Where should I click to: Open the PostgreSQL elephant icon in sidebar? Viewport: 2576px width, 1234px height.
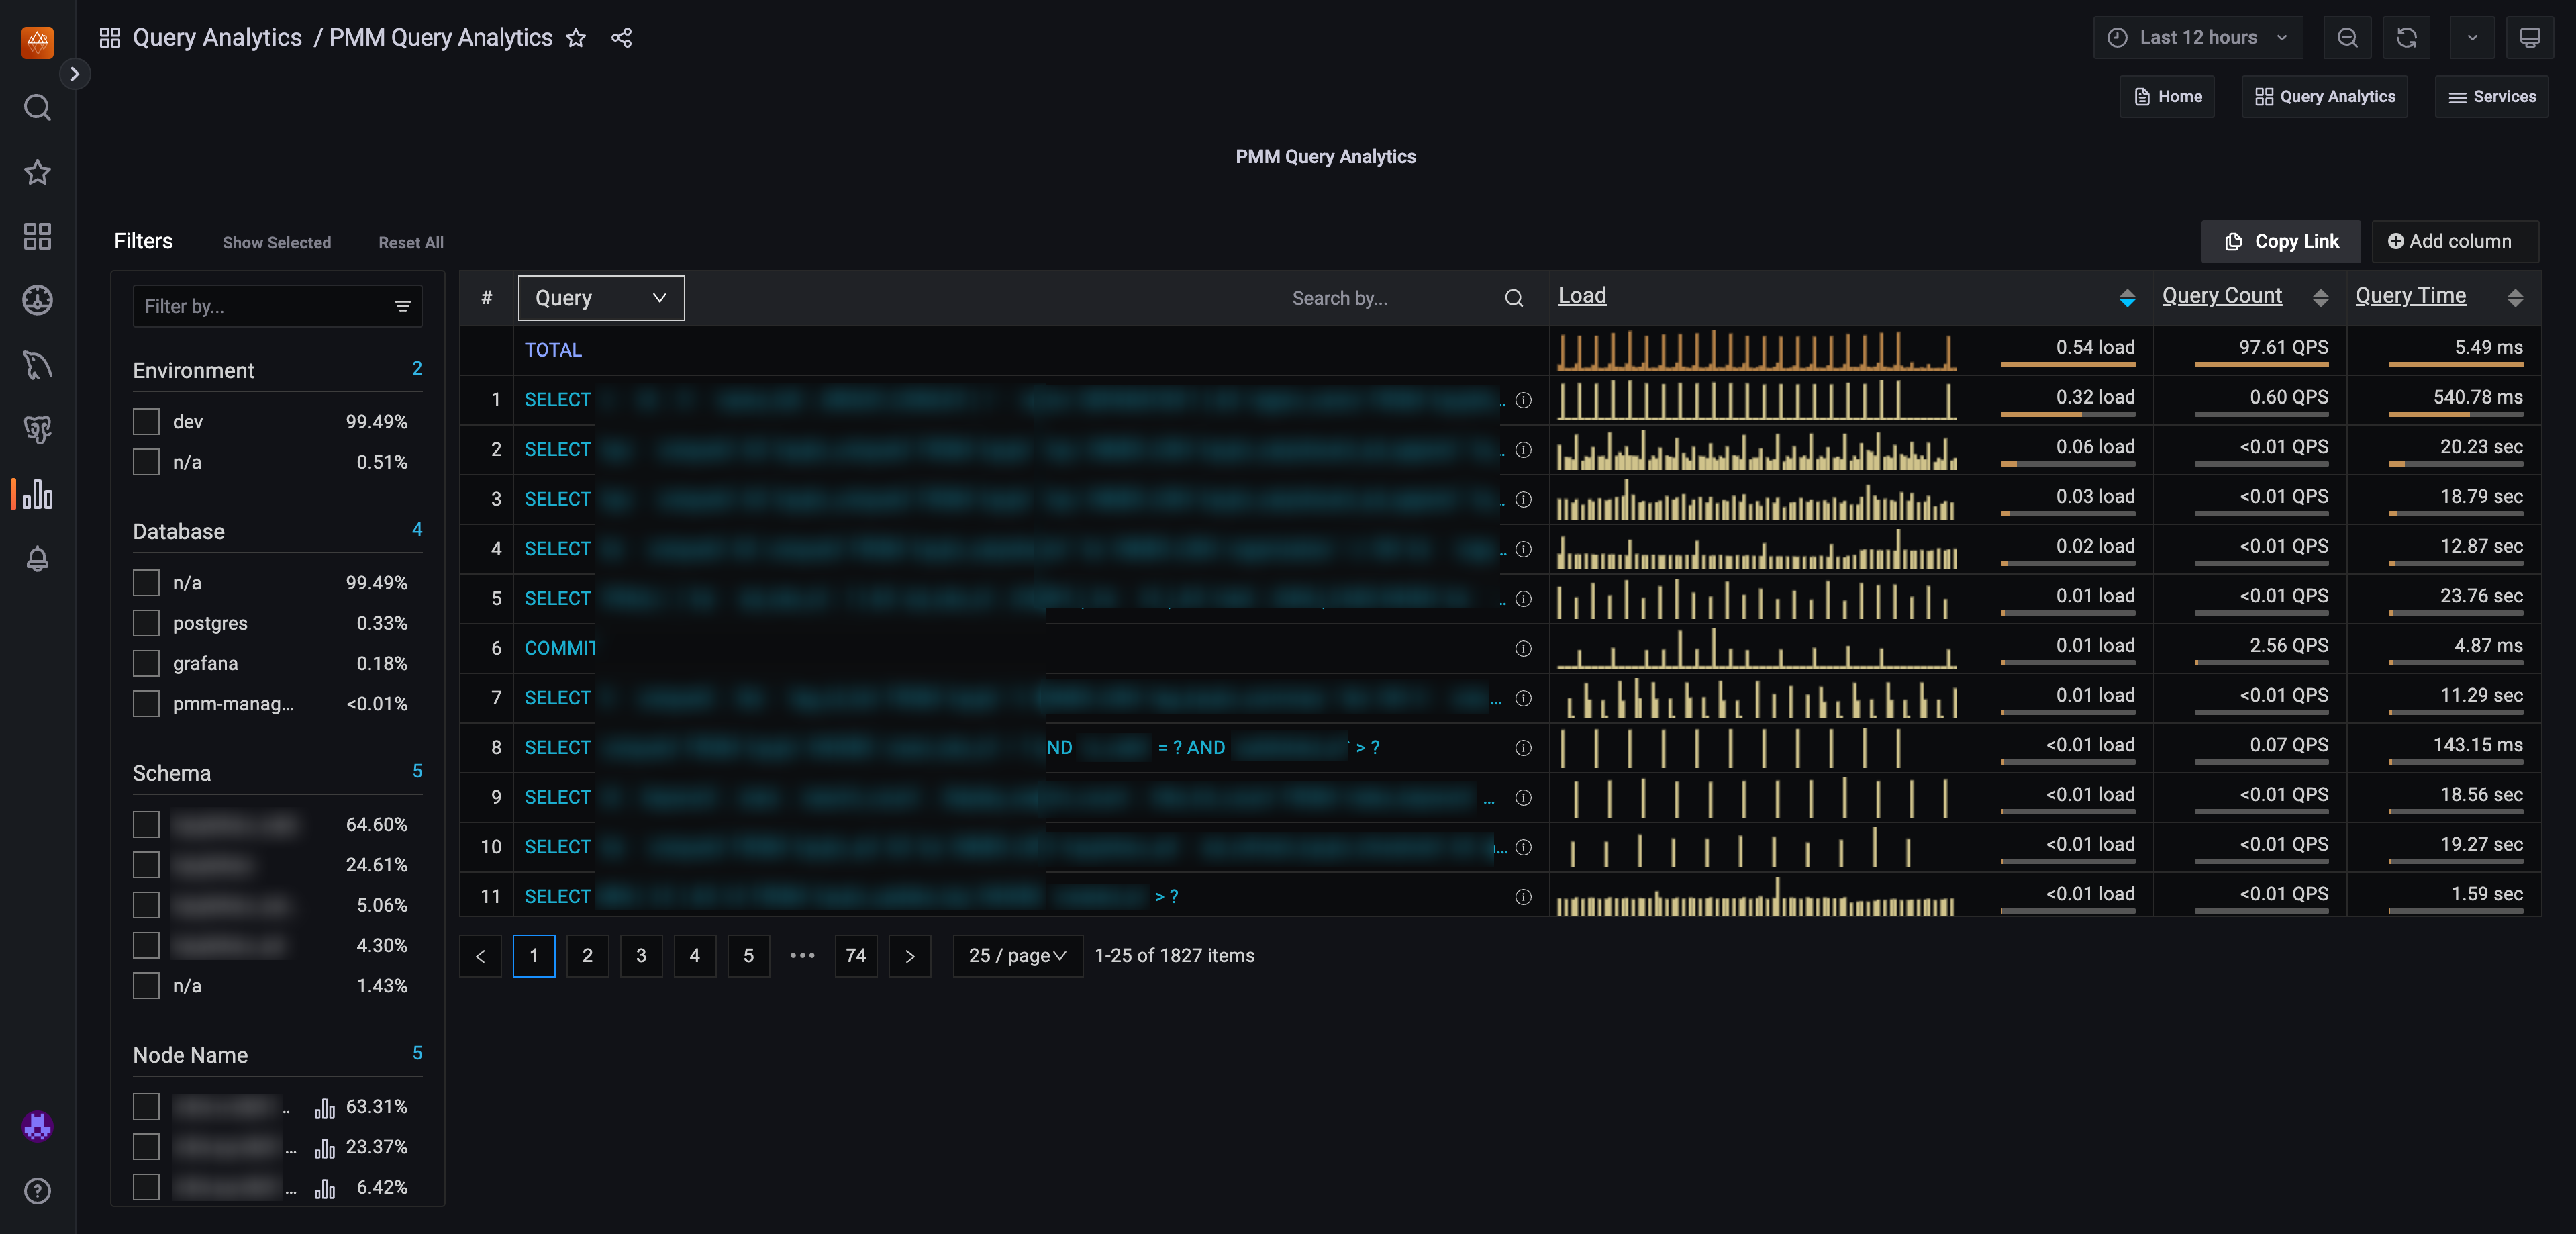(37, 430)
